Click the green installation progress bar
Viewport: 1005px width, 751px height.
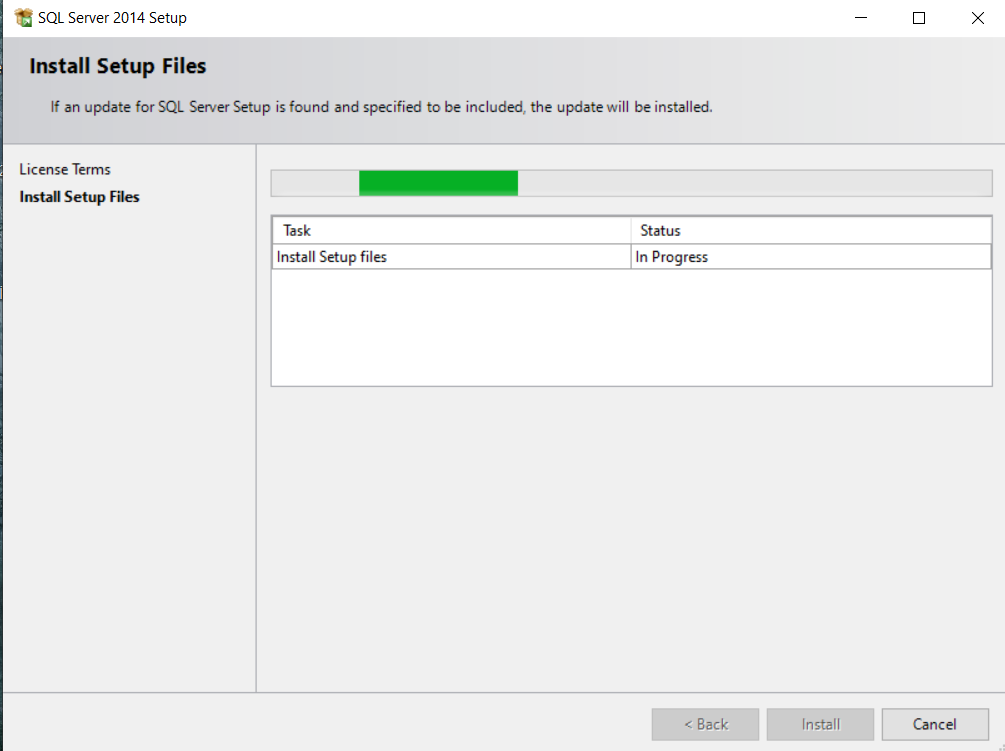click(438, 182)
